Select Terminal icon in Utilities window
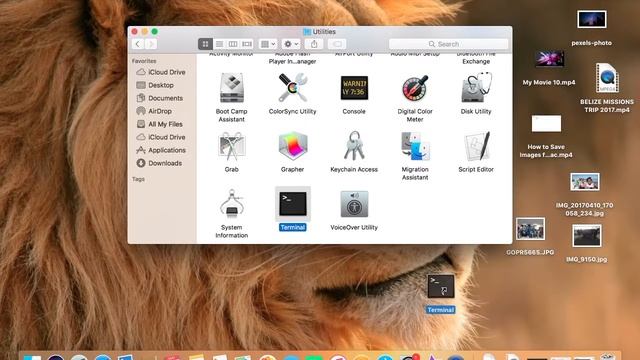The width and height of the screenshot is (640, 360). click(292, 204)
